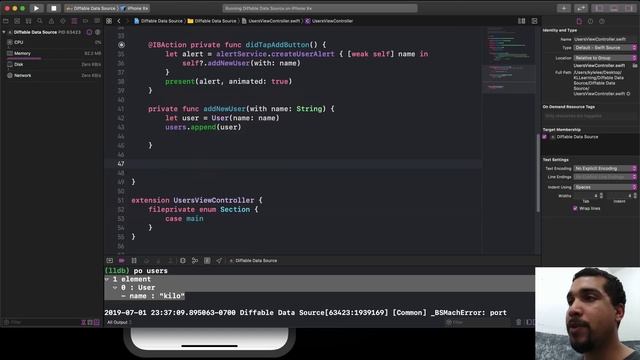Viewport: 640px width, 360px height.
Task: Toggle breakpoints activation in debug bar
Action: click(x=122, y=260)
